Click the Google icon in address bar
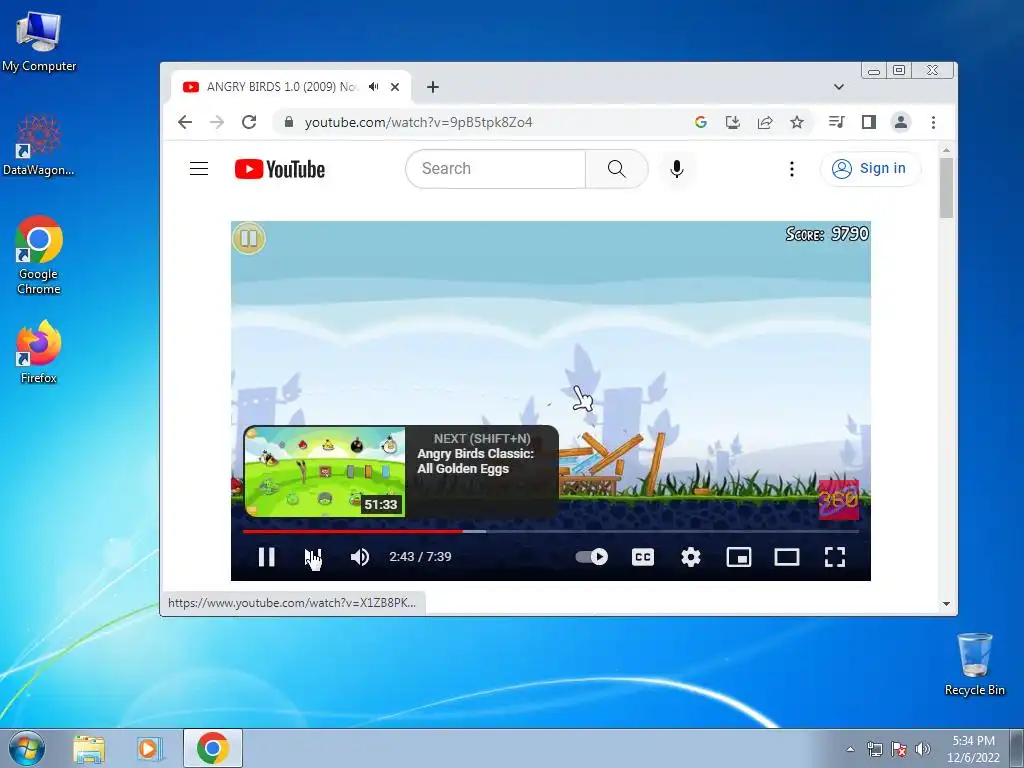 pos(701,122)
